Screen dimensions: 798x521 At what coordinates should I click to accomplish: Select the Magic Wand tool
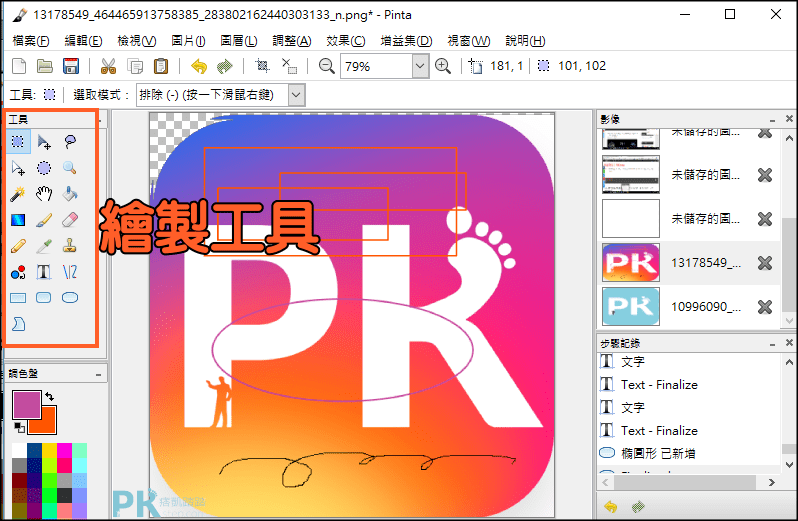pyautogui.click(x=18, y=193)
